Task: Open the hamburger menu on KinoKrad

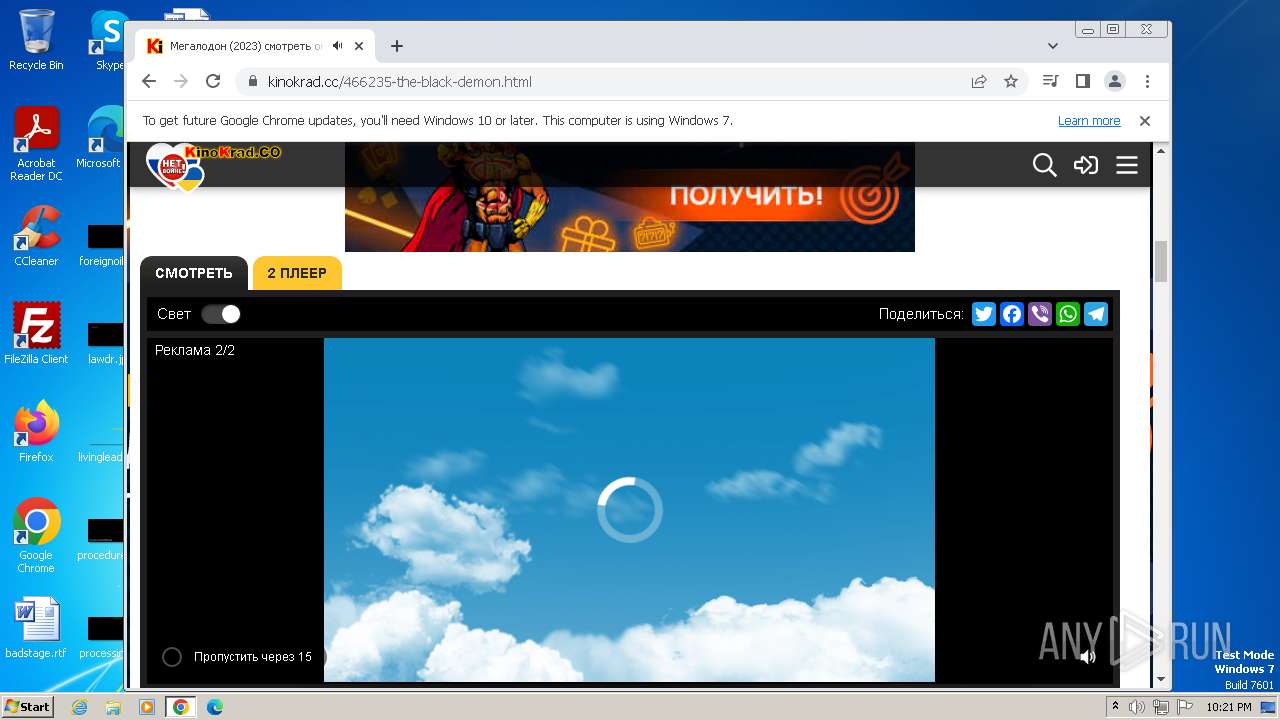Action: coord(1127,165)
